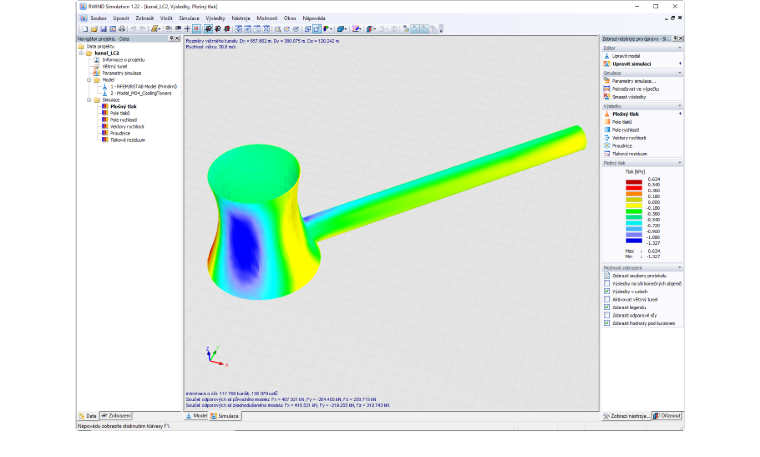Click Smazat výsledky icon
Viewport: 760px width, 457px height.
pos(607,97)
